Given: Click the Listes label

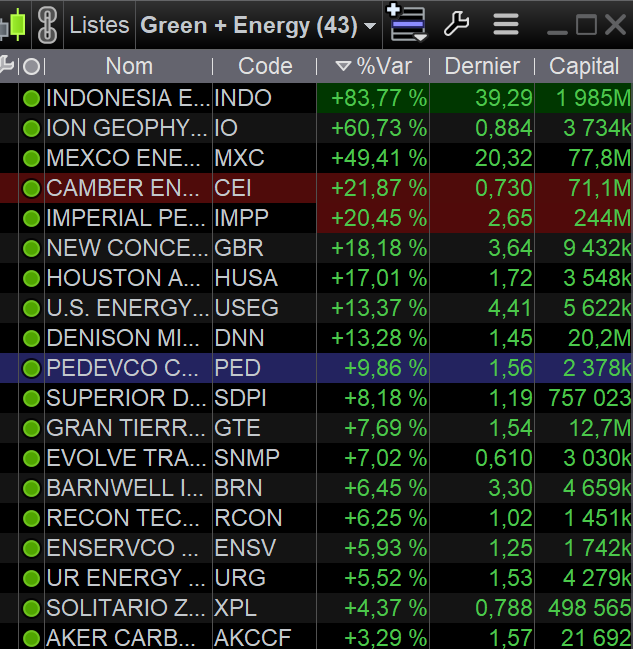Looking at the screenshot, I should tap(99, 25).
